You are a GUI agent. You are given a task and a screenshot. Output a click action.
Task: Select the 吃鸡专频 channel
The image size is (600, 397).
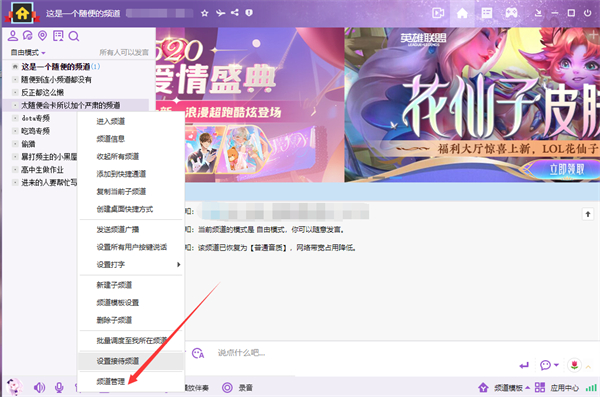point(35,131)
